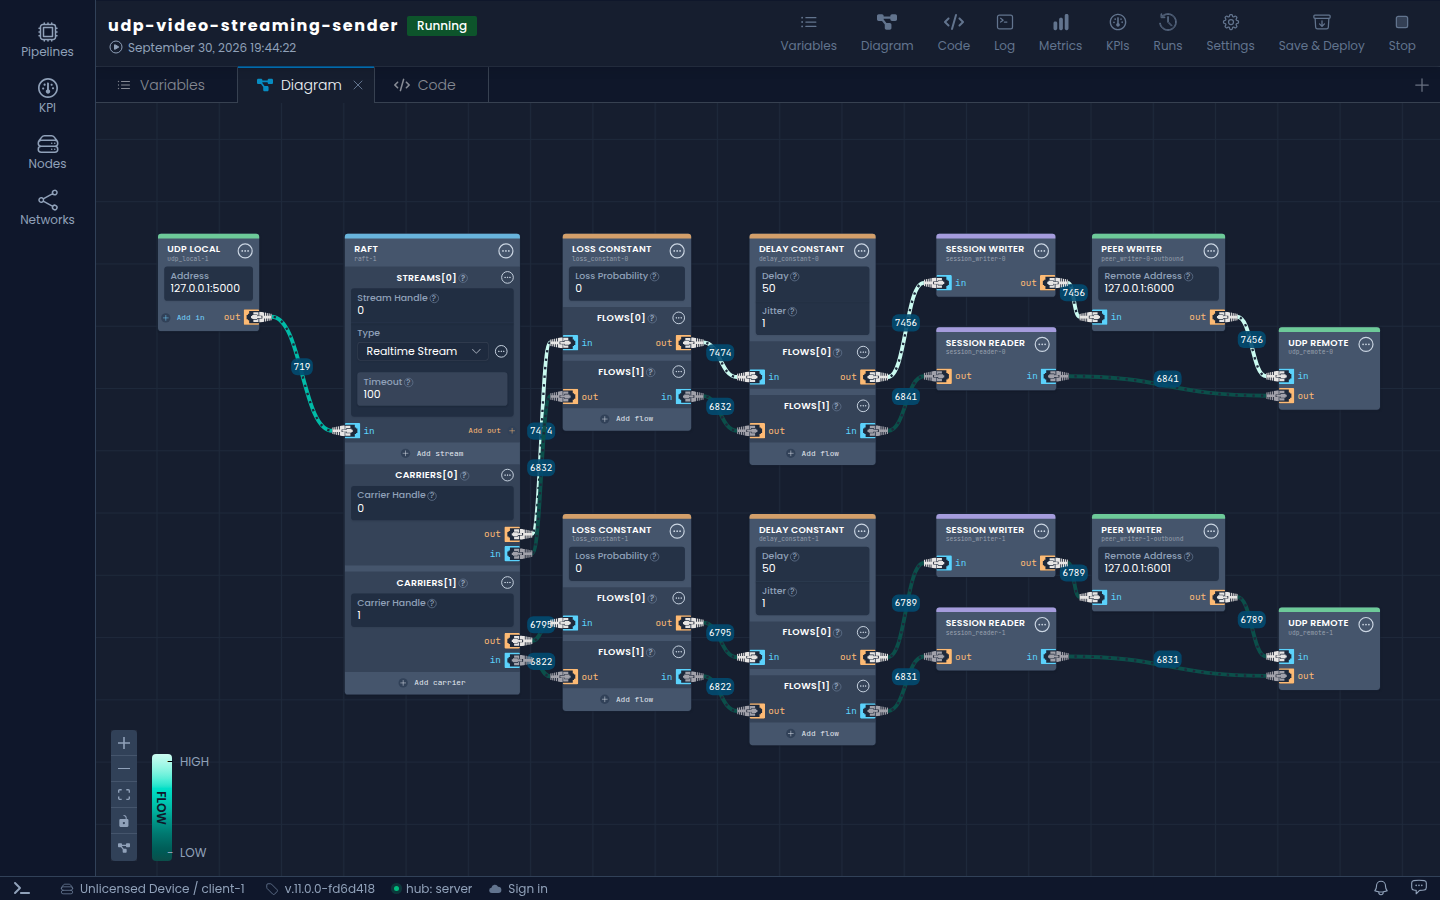The height and width of the screenshot is (900, 1440).
Task: Click Add out on RAFT node
Action: [491, 431]
